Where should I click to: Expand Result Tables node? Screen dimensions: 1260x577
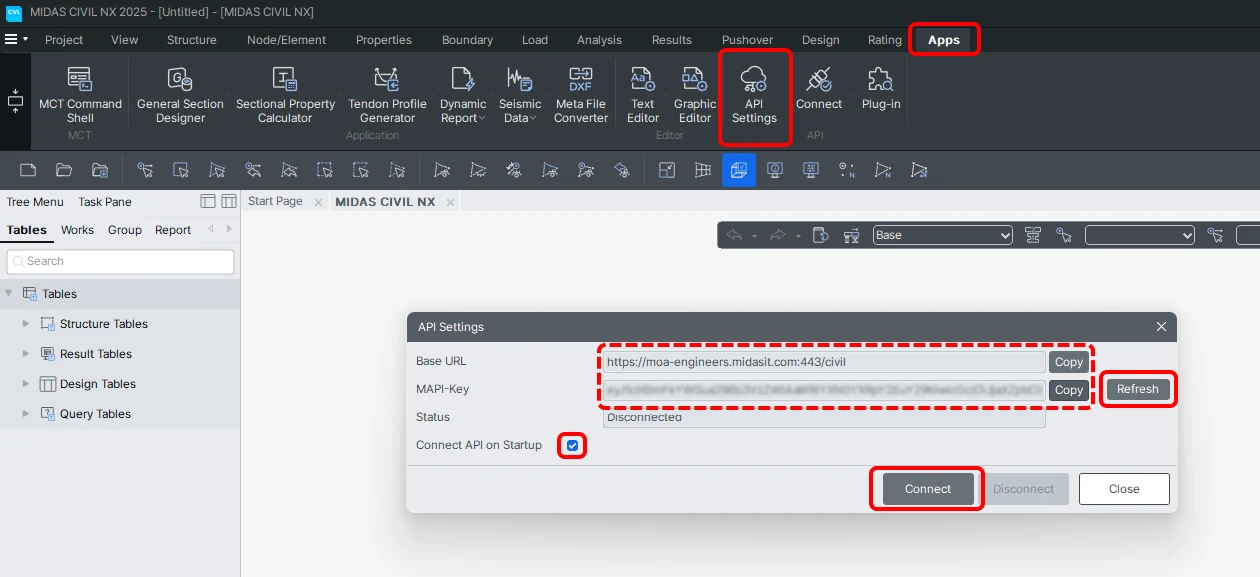click(26, 353)
